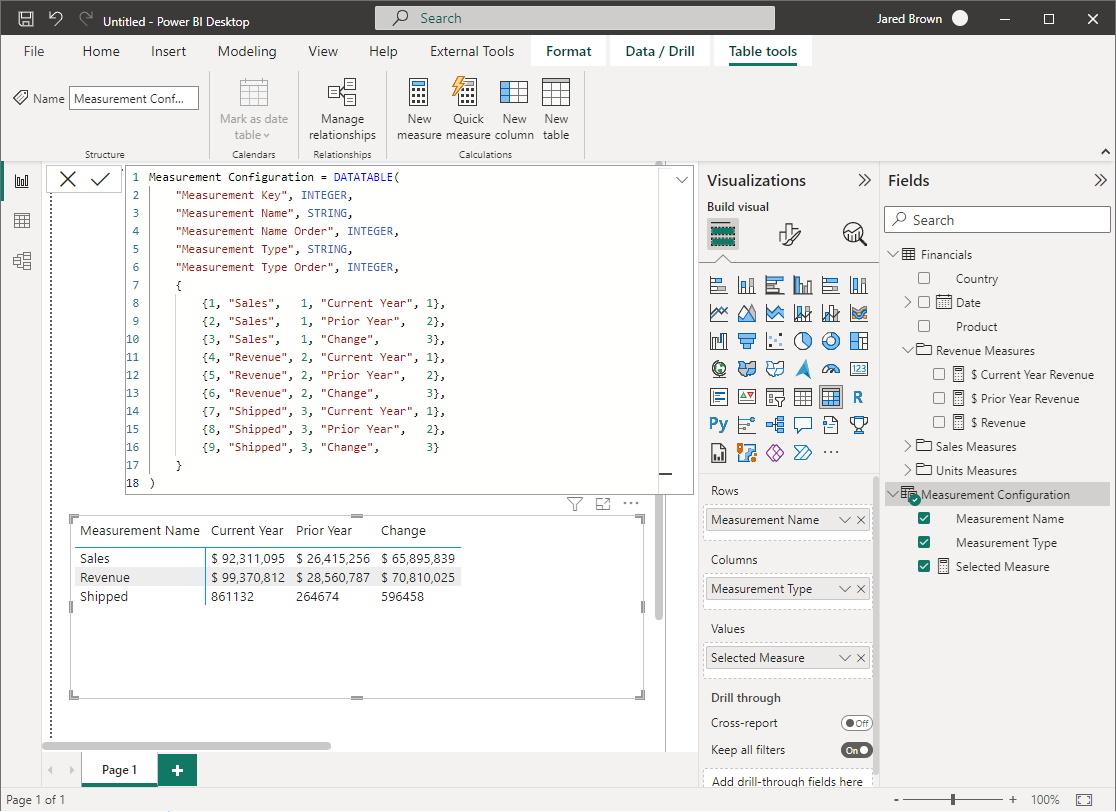Select the Python visual icon
This screenshot has width=1116, height=812.
(718, 424)
